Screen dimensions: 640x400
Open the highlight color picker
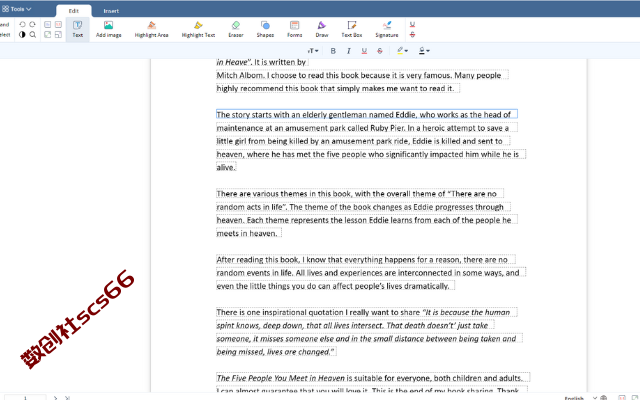[x=402, y=51]
